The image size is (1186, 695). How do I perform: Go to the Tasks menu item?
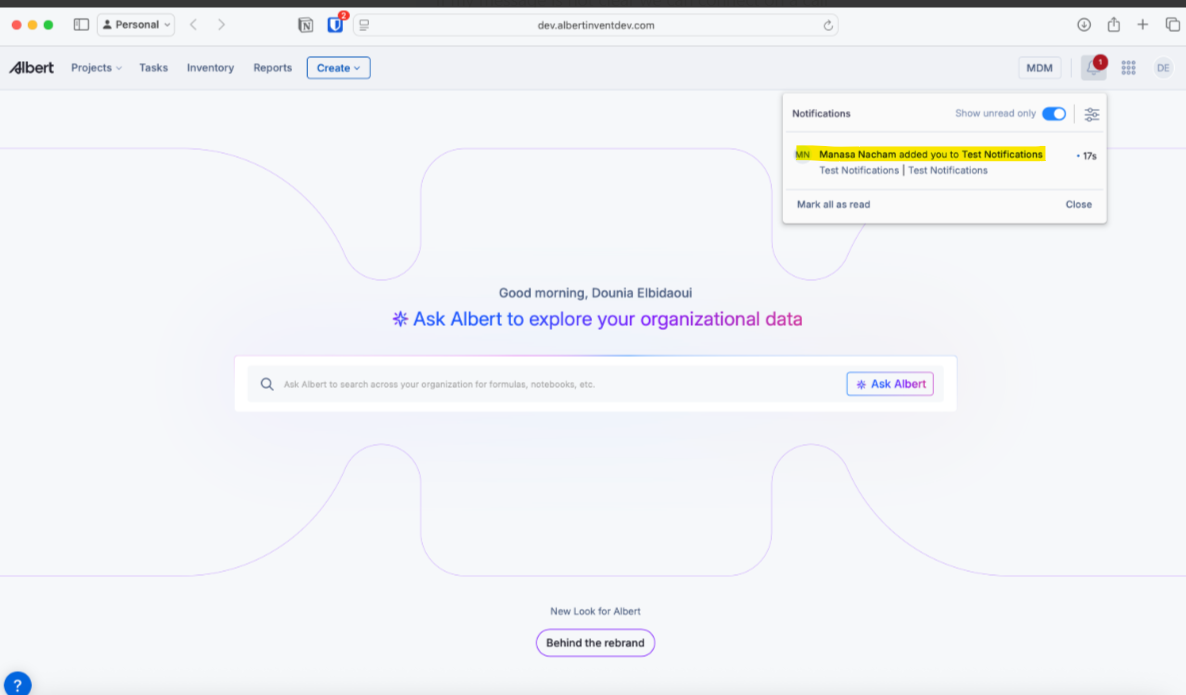(153, 68)
